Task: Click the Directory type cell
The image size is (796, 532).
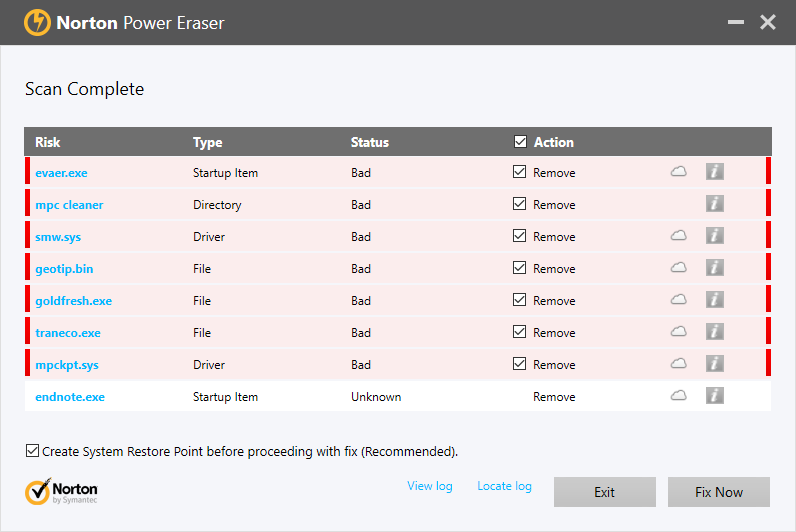Action: (217, 205)
